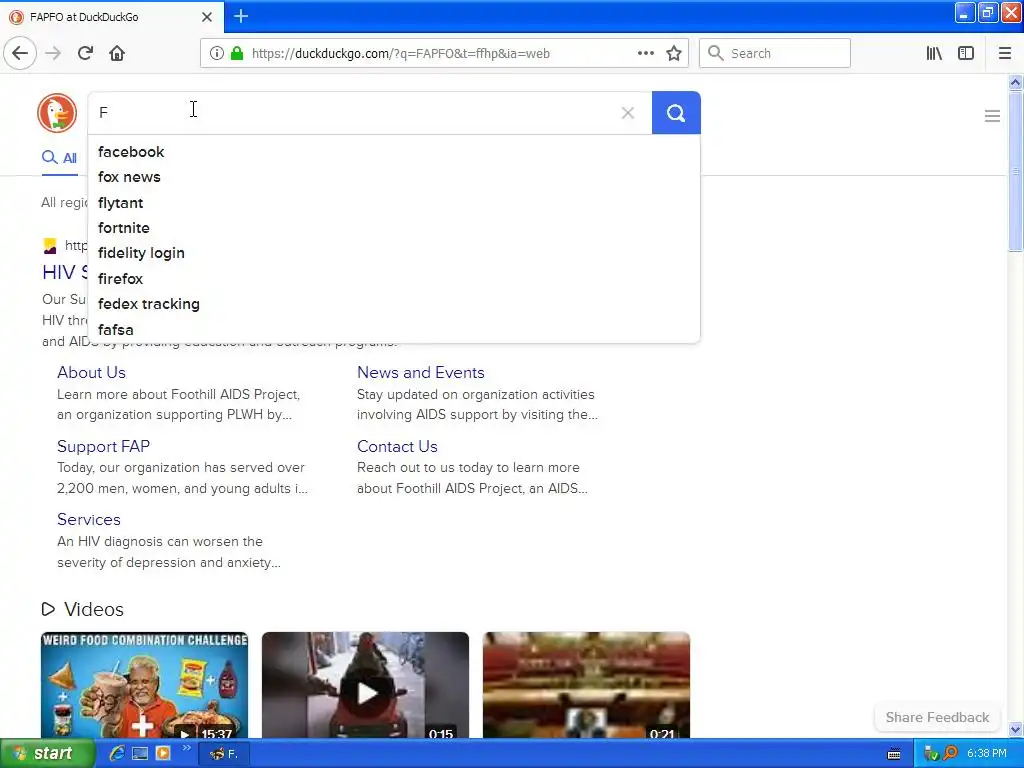Select the FAPFO at DuckDuckGo tab
Image resolution: width=1024 pixels, height=768 pixels.
coord(111,17)
